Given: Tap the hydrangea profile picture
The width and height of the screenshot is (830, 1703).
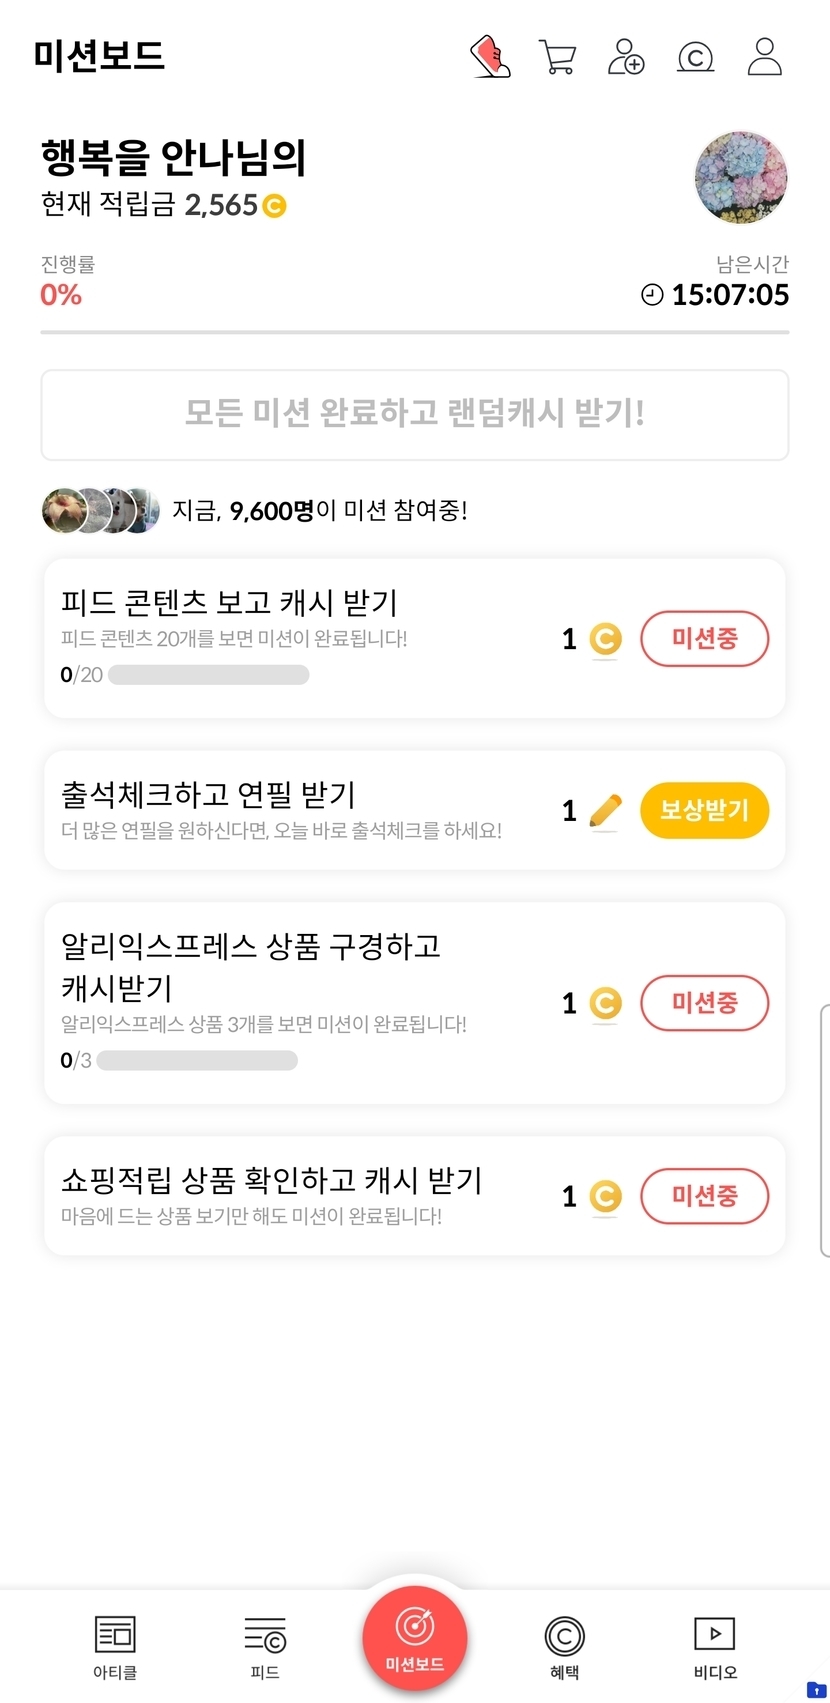Looking at the screenshot, I should point(741,178).
